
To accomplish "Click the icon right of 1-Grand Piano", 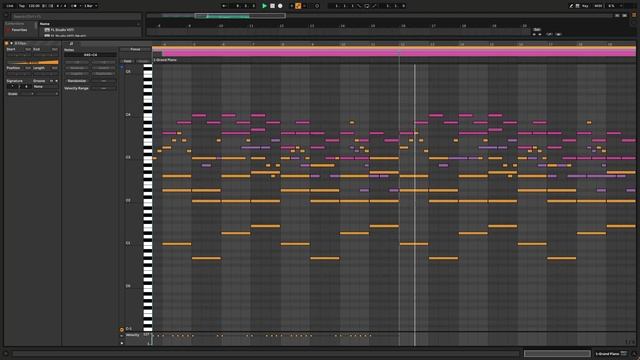I will coord(624,353).
